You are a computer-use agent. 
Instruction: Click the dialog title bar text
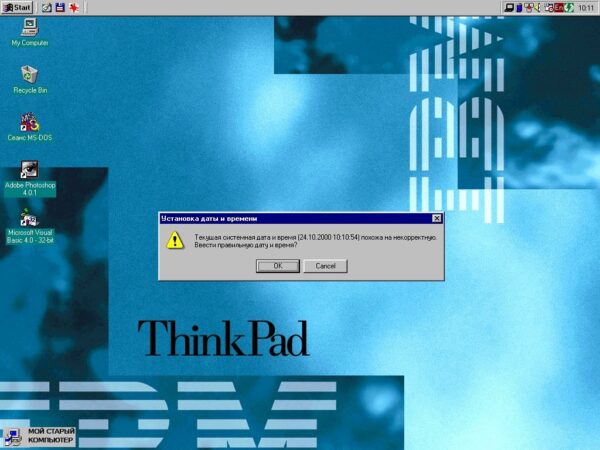click(x=209, y=218)
